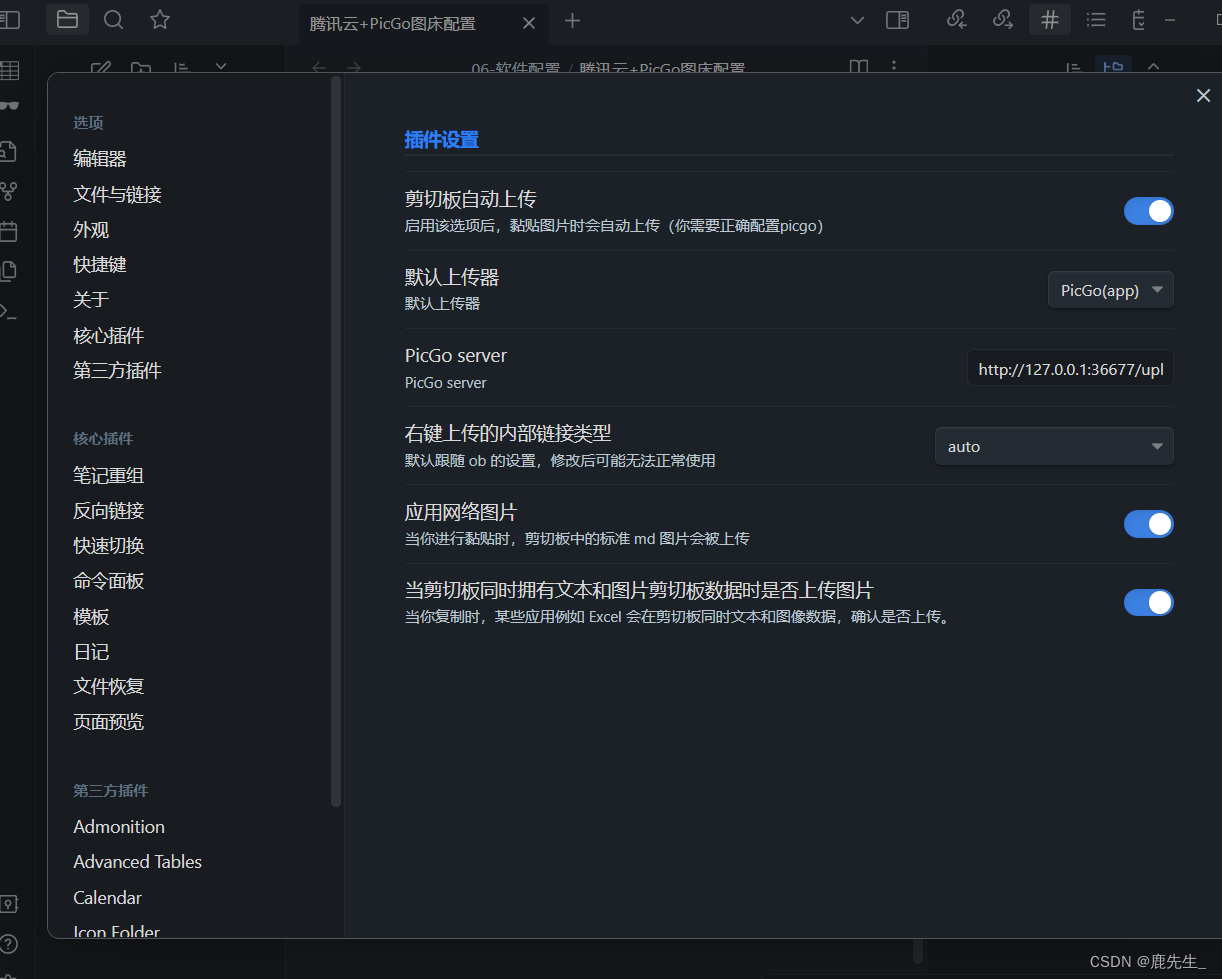Open the file explorer folder icon

[67, 20]
